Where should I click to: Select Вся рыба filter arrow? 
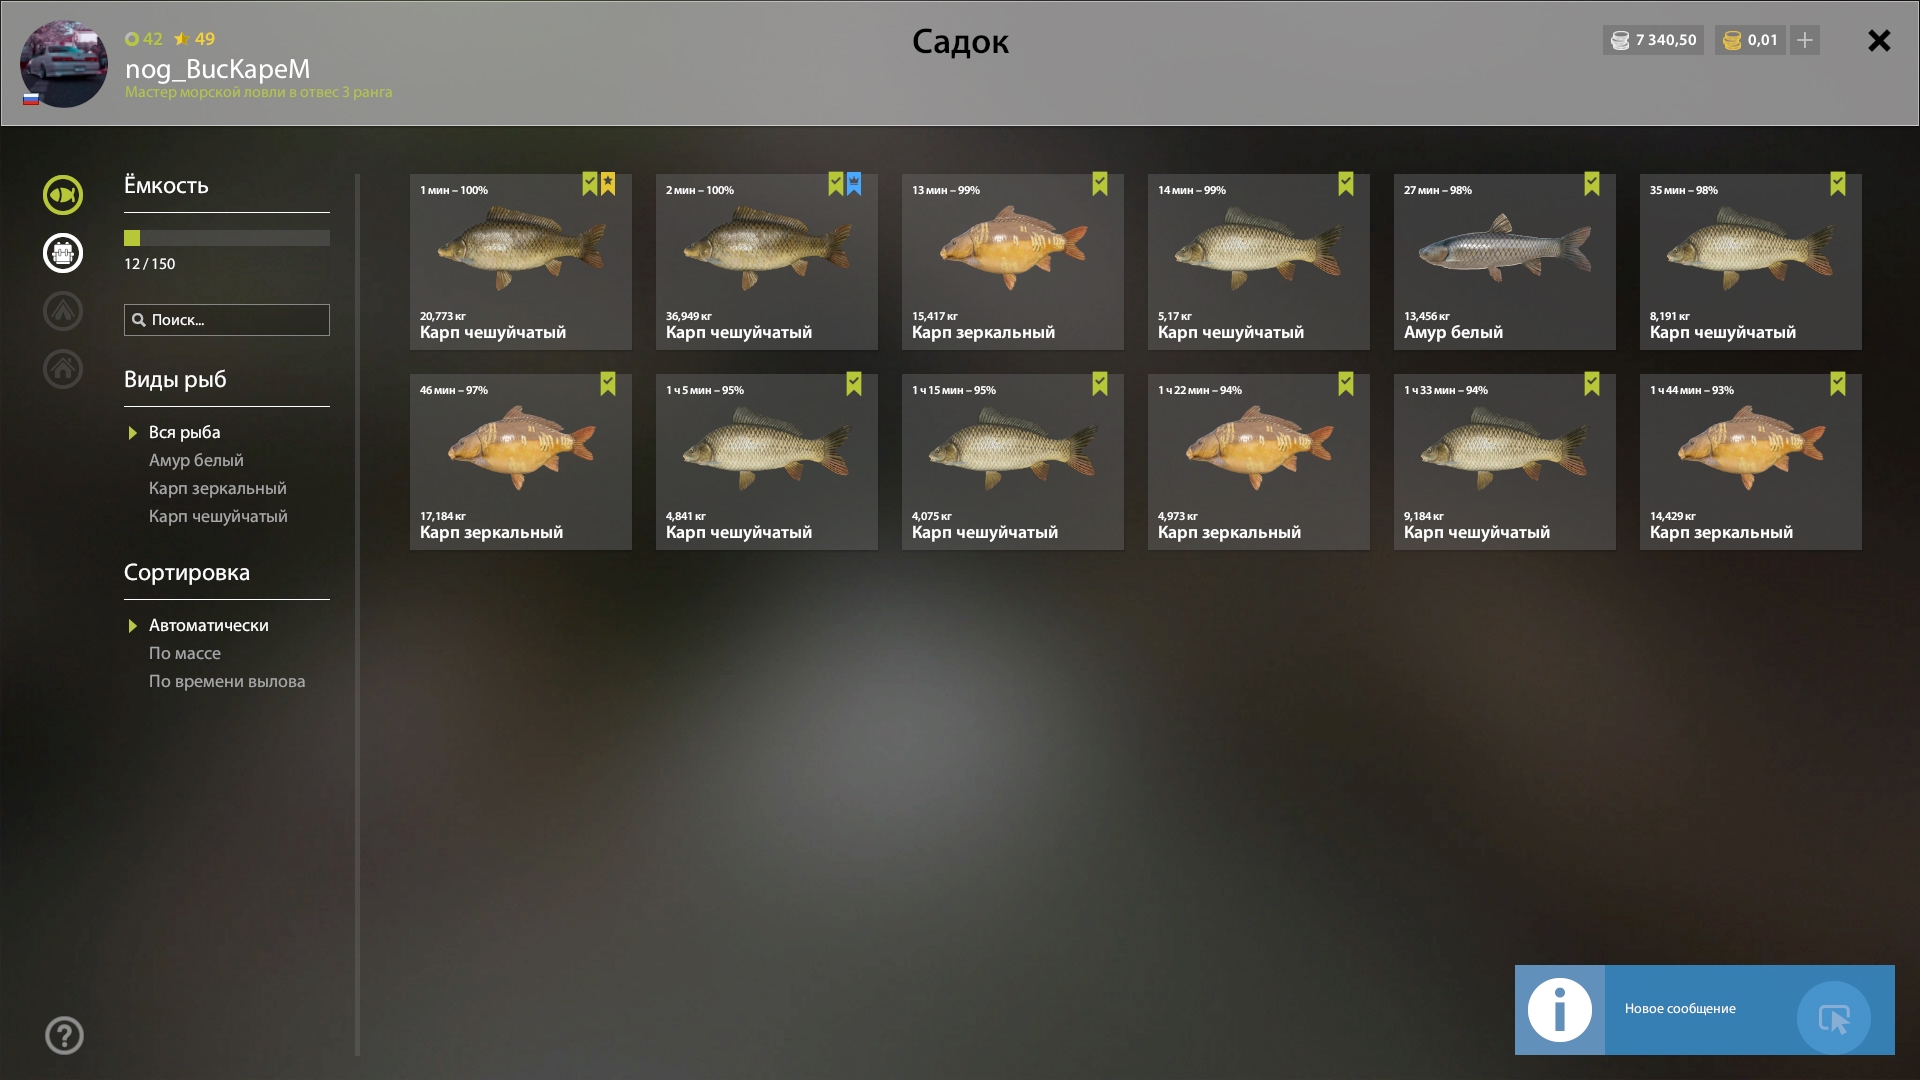(132, 433)
